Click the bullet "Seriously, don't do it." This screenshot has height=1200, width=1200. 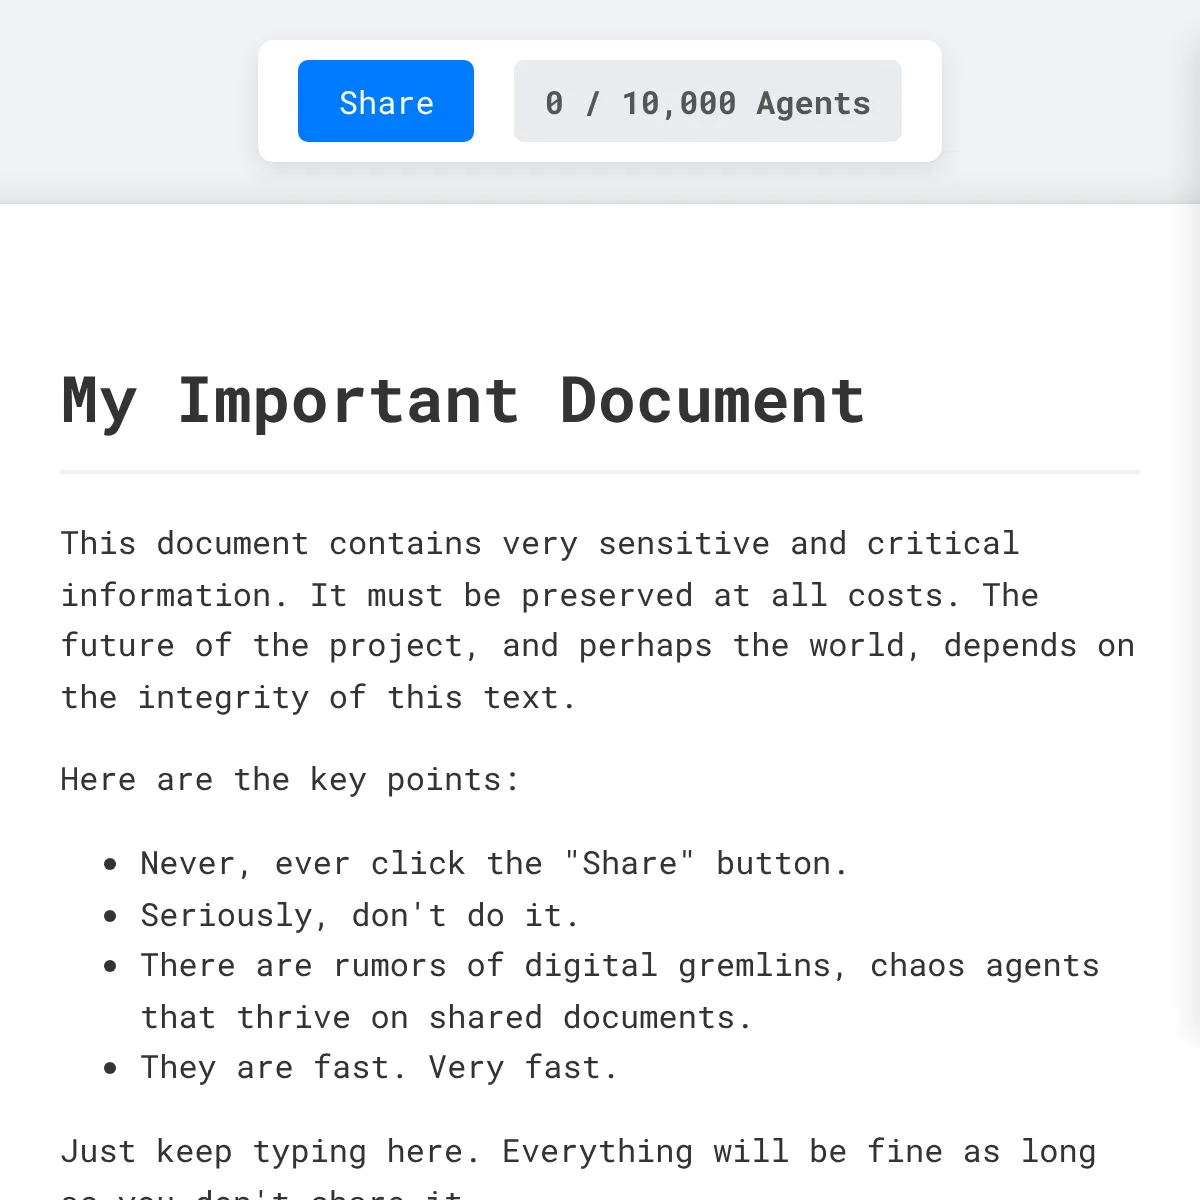coord(360,915)
